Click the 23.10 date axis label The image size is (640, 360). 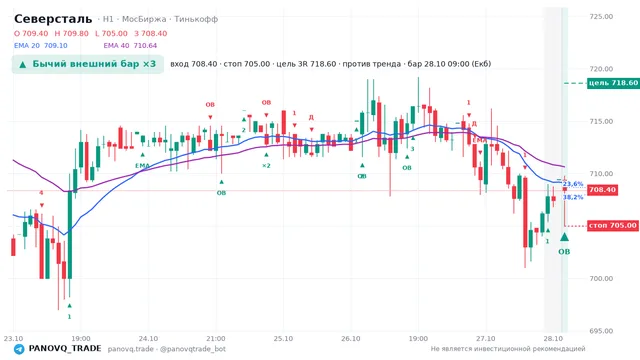click(13, 339)
